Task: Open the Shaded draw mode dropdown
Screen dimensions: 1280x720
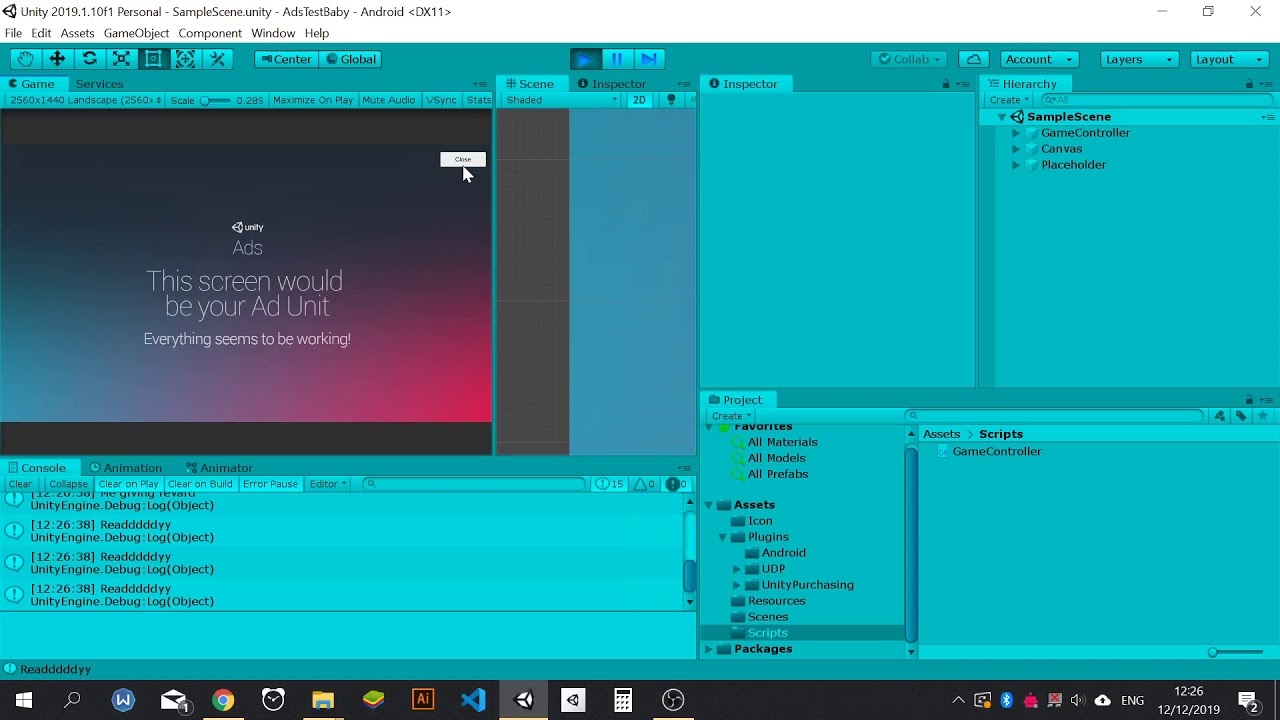Action: coord(561,100)
